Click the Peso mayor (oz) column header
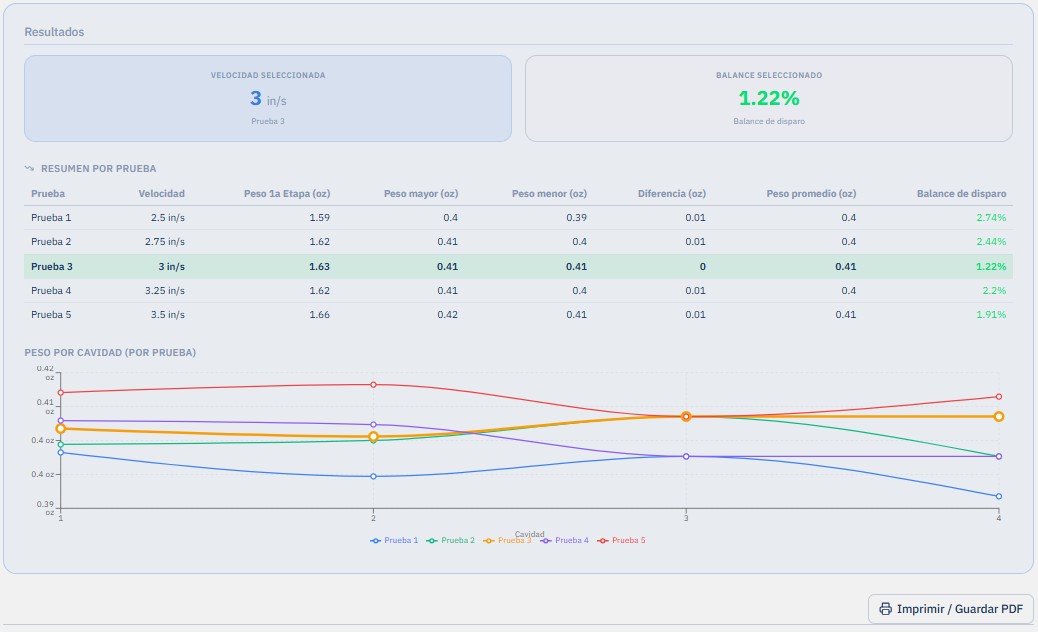 click(421, 194)
